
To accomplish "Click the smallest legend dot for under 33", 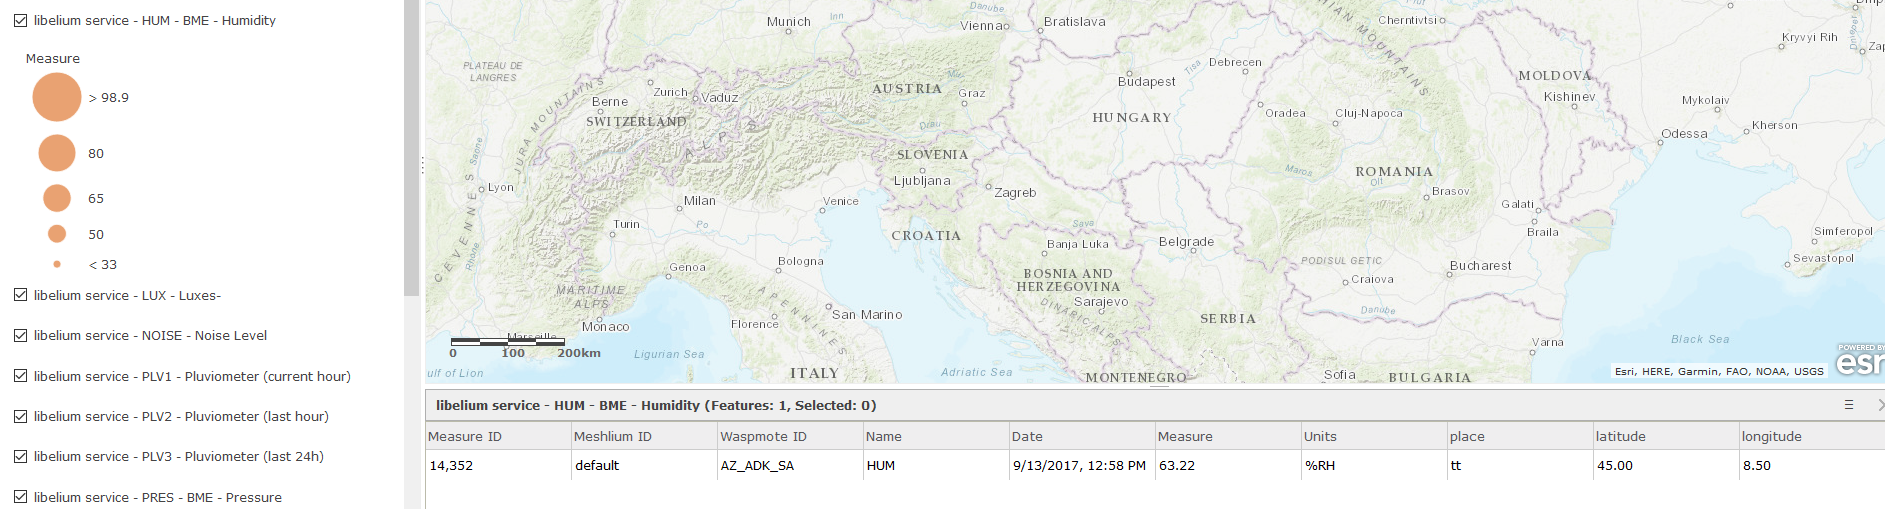I will click(57, 264).
